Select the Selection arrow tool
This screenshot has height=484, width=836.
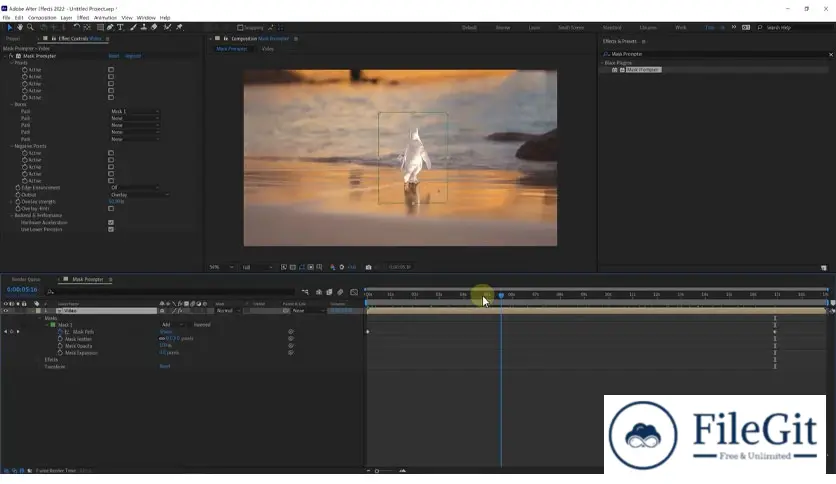[x=10, y=27]
